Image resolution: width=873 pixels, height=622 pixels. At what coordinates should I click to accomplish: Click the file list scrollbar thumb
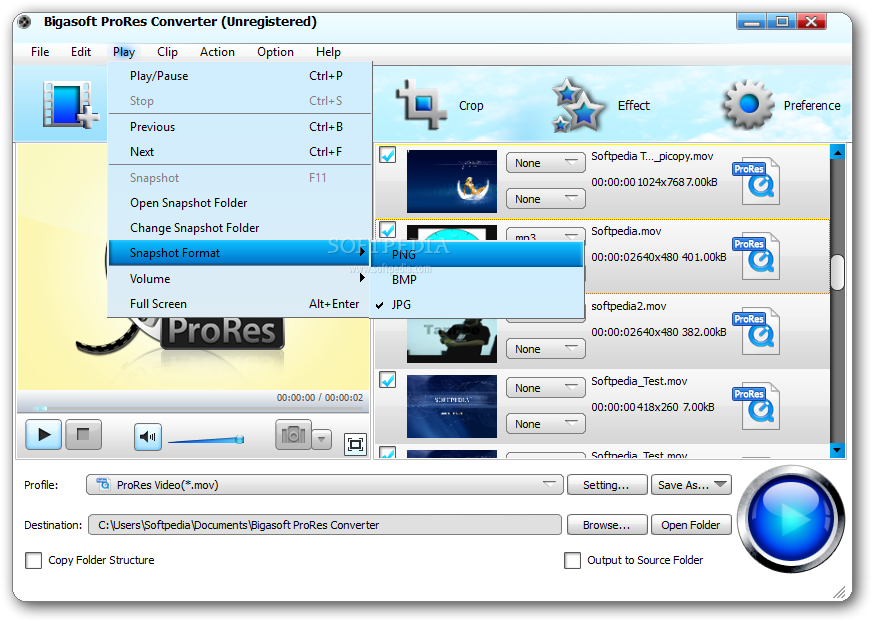coord(837,272)
